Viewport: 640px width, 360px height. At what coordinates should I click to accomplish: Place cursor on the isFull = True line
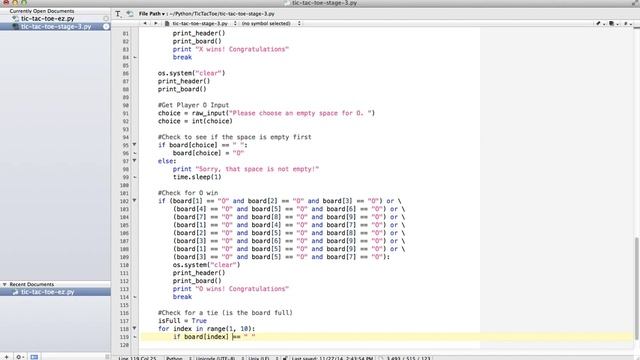[x=182, y=321]
